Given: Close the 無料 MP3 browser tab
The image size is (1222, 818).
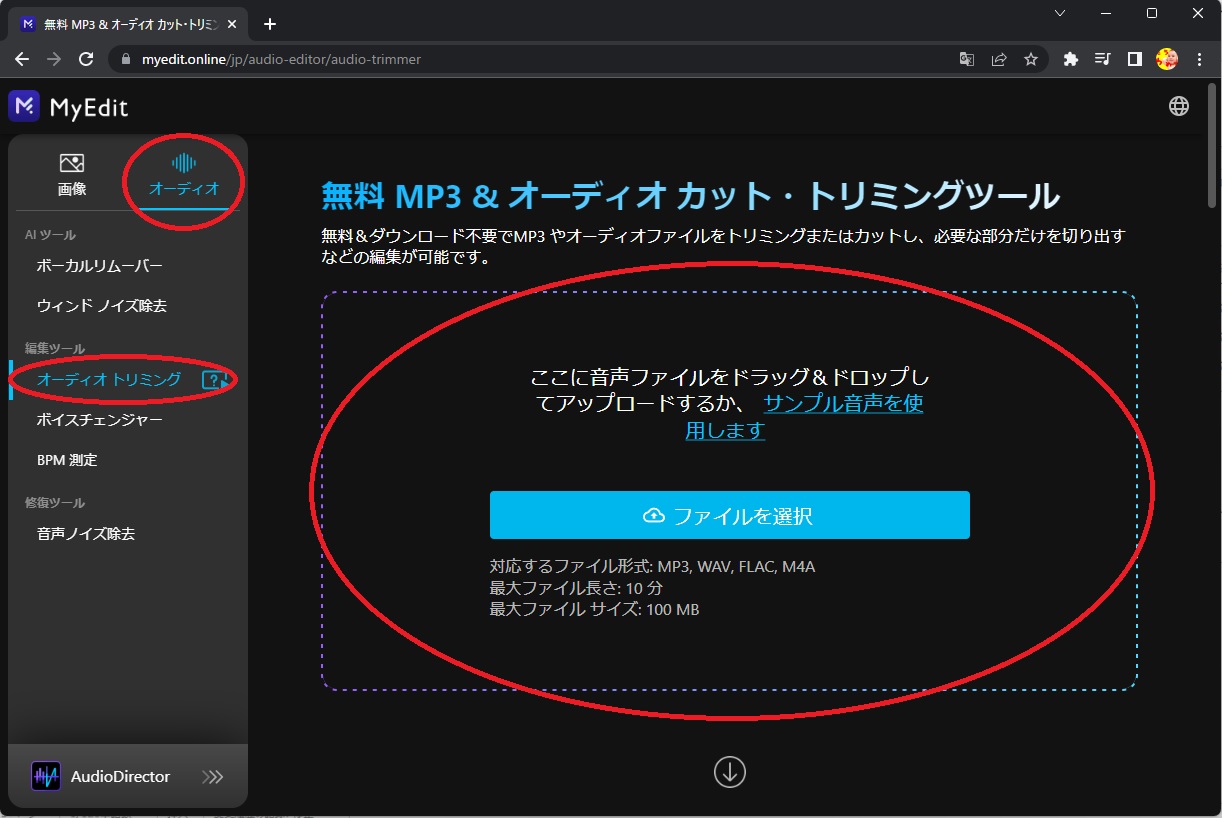Looking at the screenshot, I should click(x=232, y=24).
